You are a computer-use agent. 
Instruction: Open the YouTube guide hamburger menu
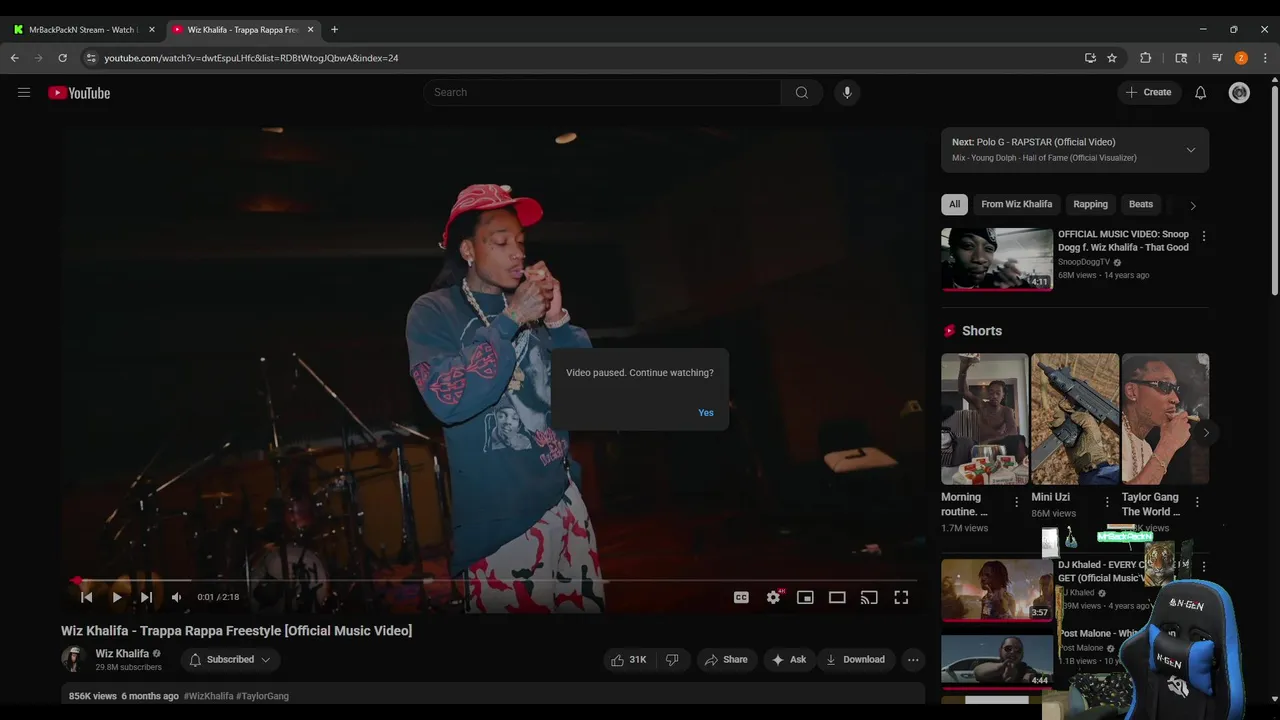24,93
